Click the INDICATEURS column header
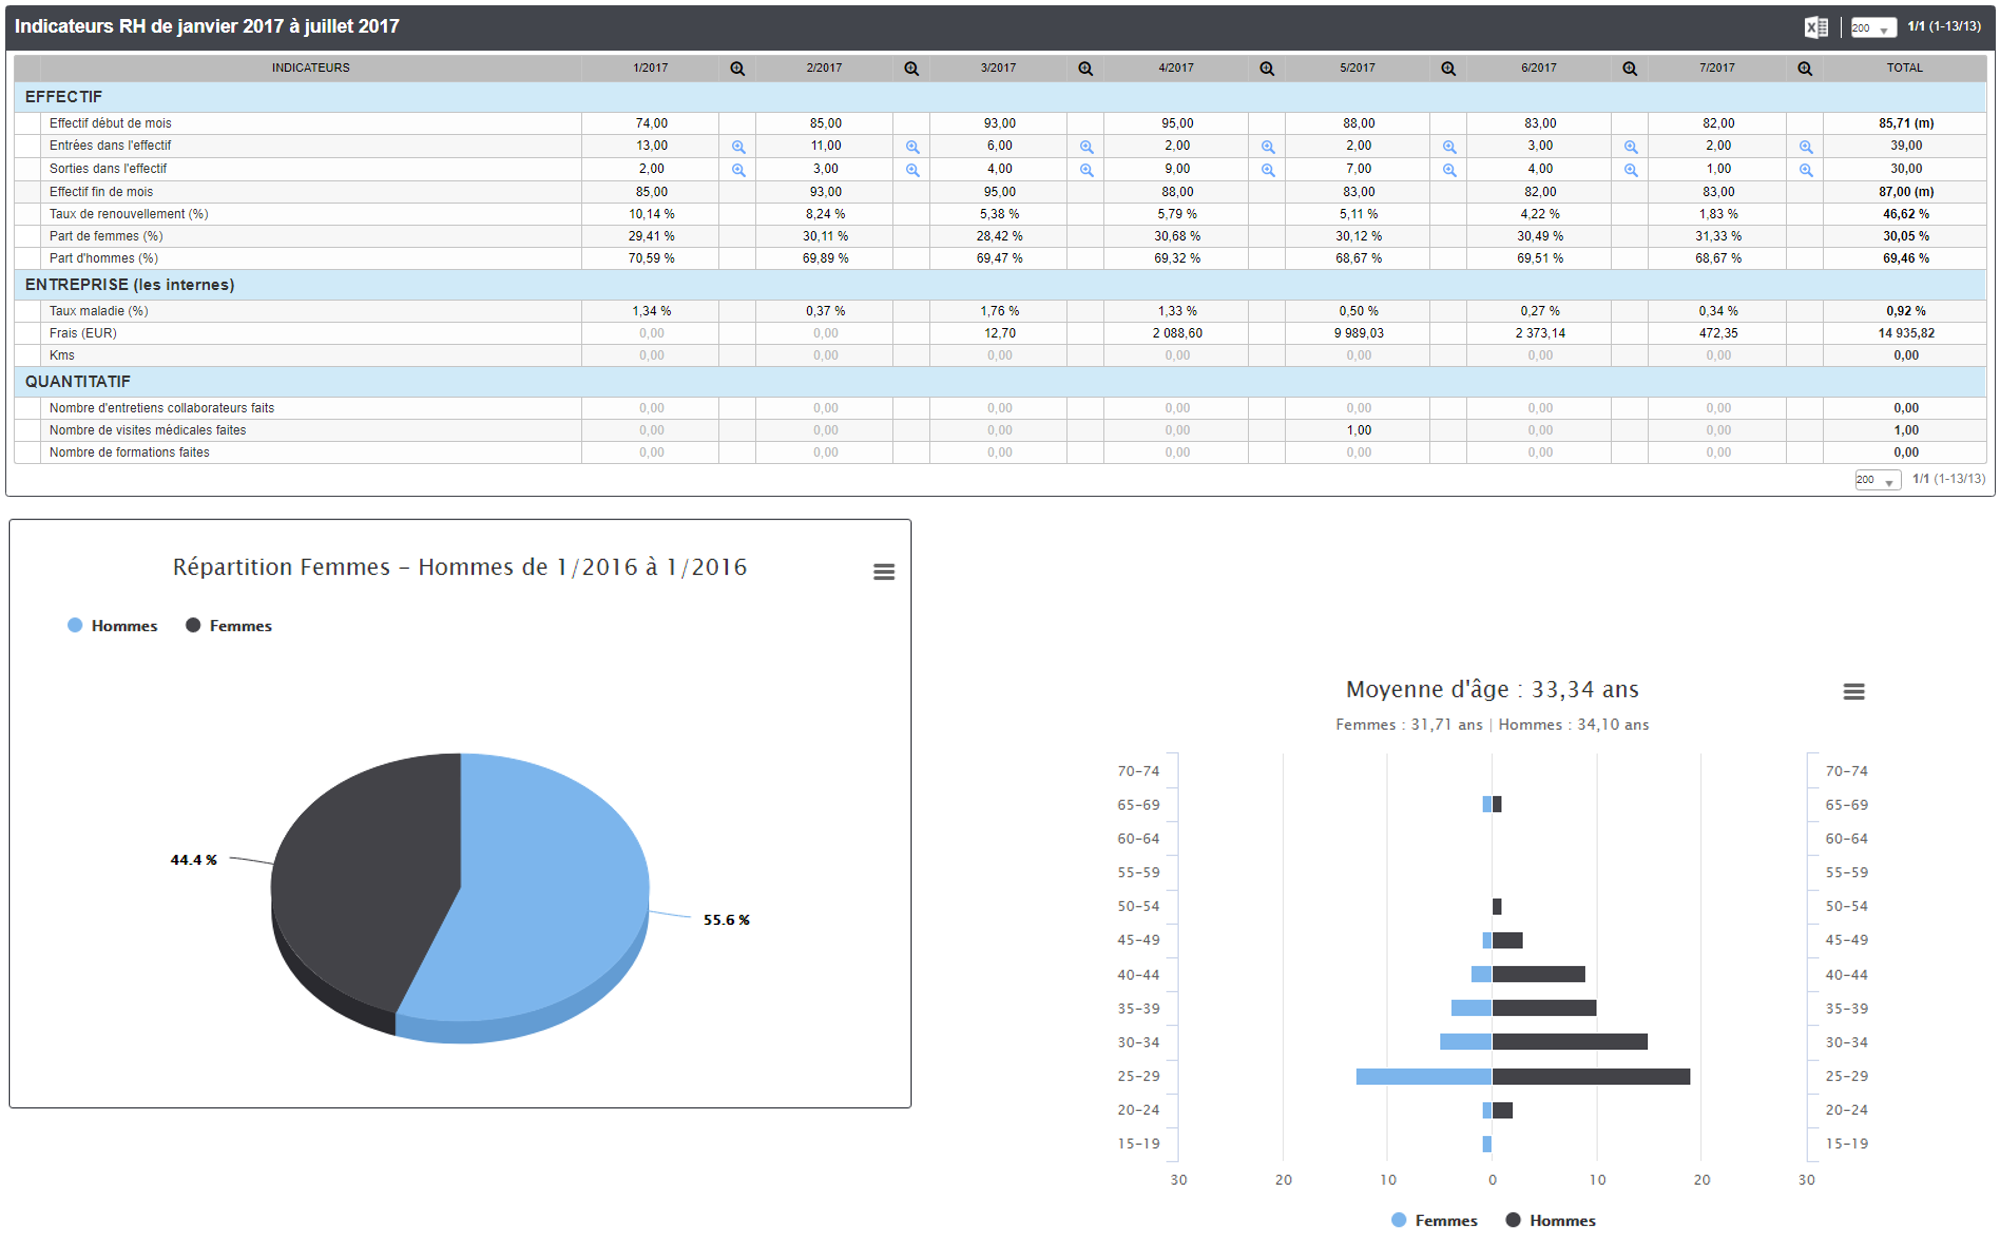2000x1256 pixels. 311,68
